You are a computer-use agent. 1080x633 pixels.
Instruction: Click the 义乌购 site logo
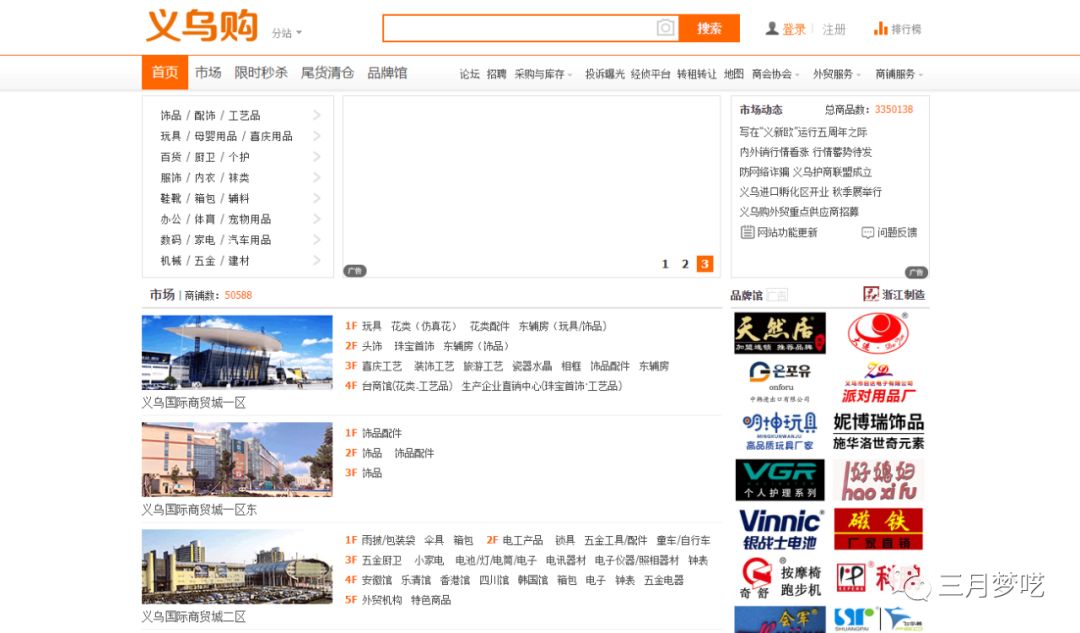[x=202, y=27]
